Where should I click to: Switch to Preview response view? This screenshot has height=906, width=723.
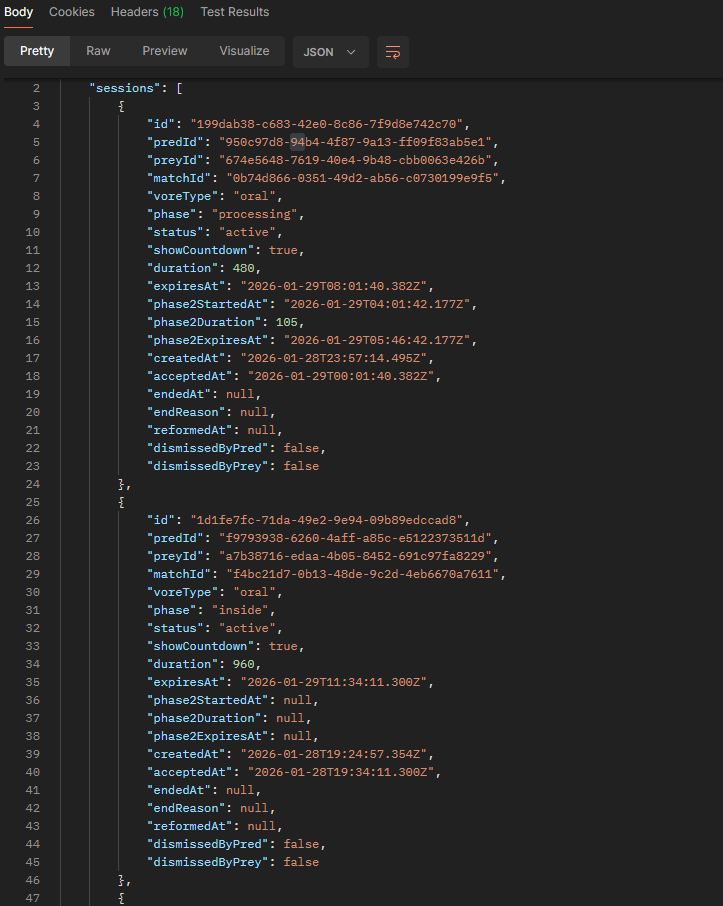click(165, 51)
